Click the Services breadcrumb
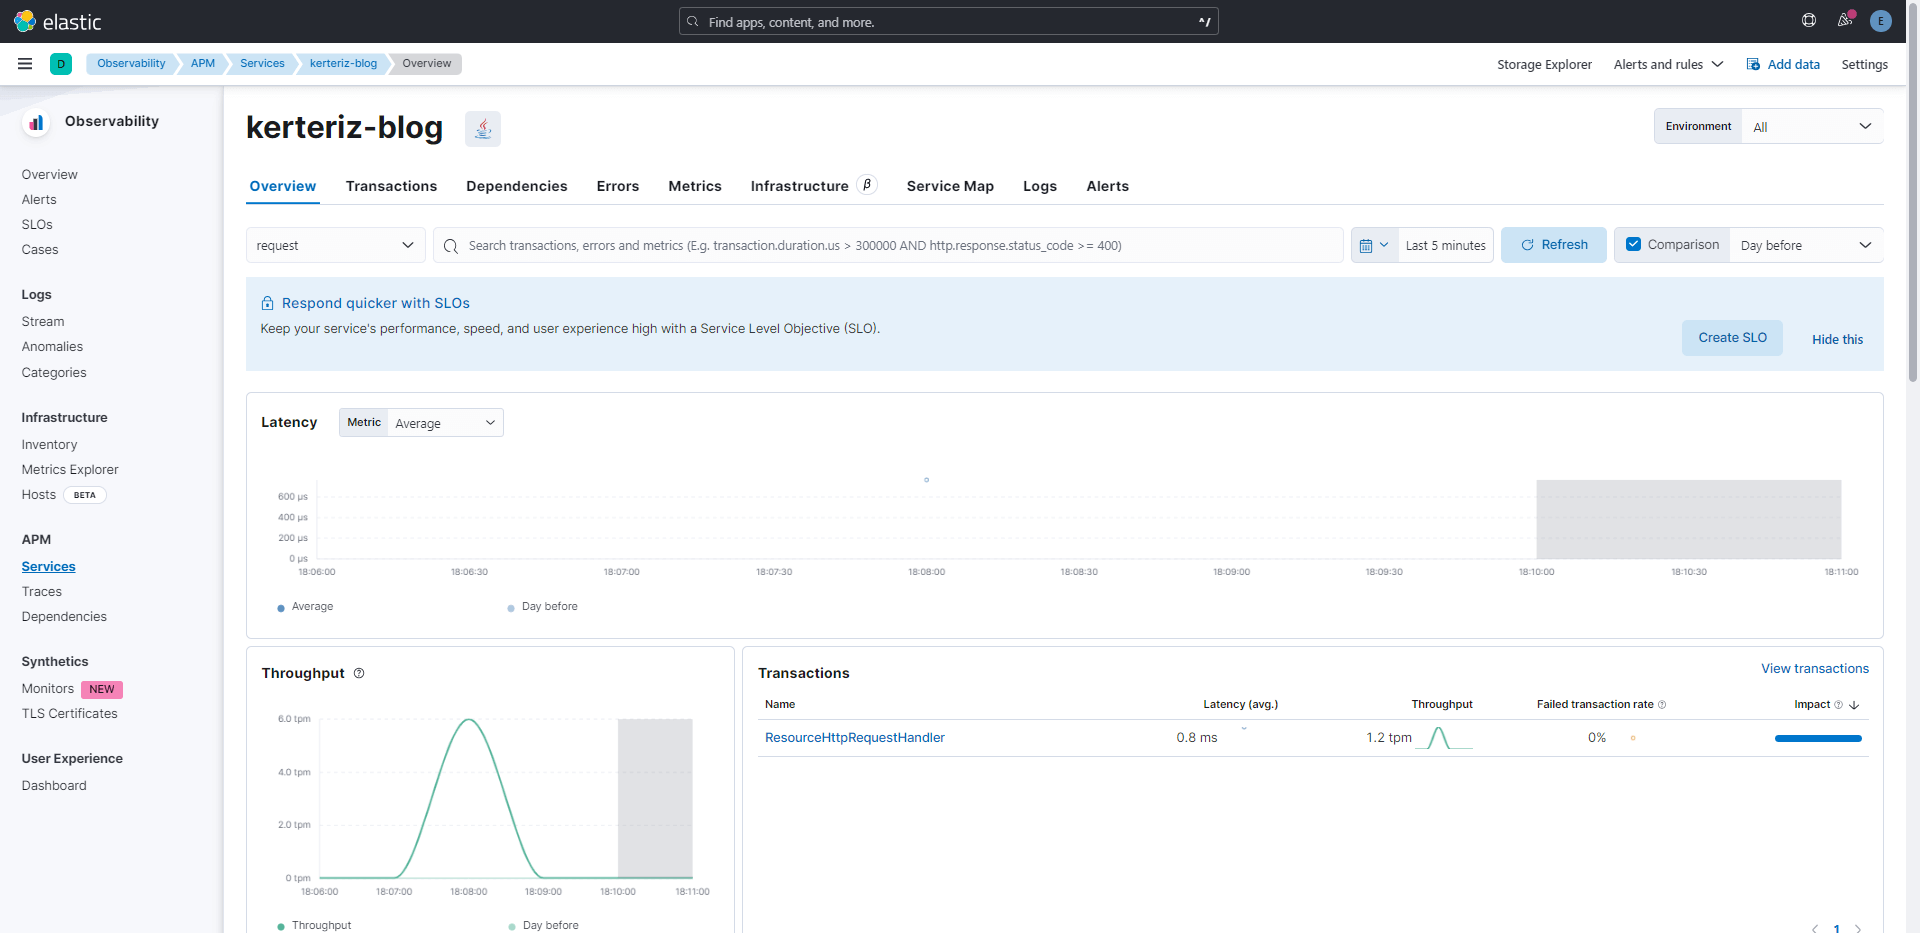Image resolution: width=1920 pixels, height=933 pixels. 262,63
